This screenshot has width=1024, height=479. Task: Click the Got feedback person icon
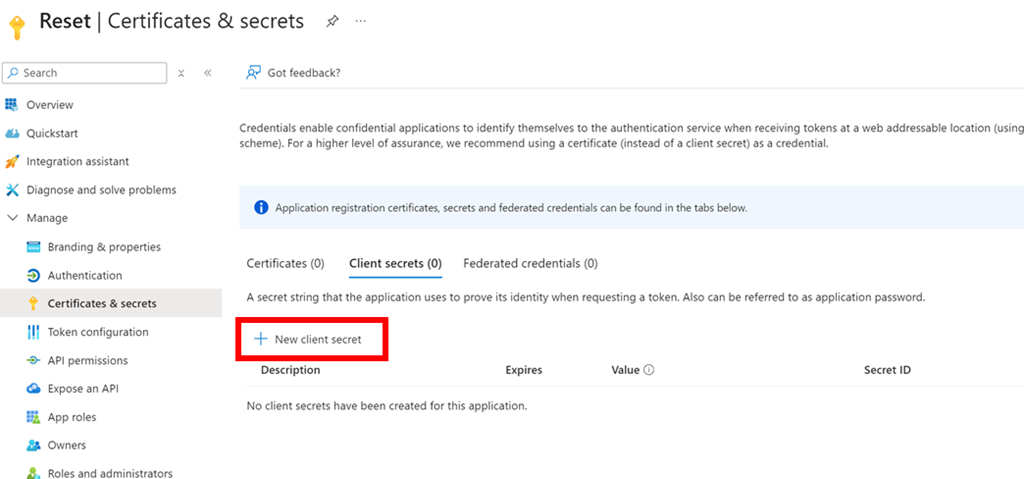tap(254, 72)
